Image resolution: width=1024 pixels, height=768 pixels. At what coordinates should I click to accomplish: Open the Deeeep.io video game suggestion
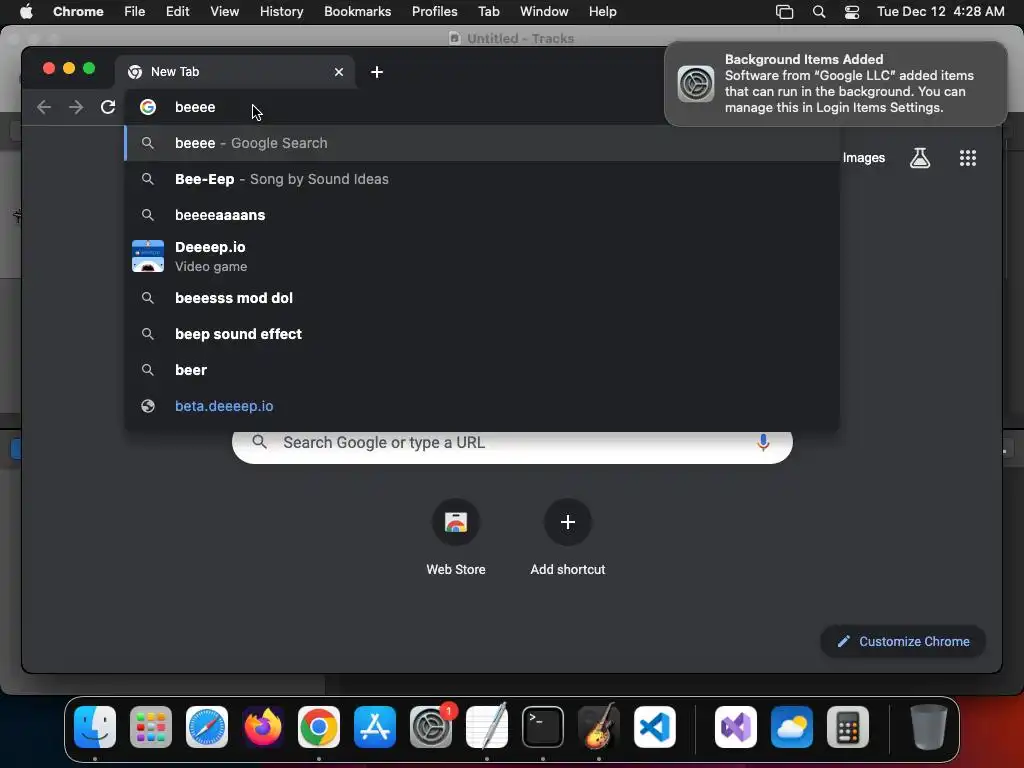pos(481,256)
